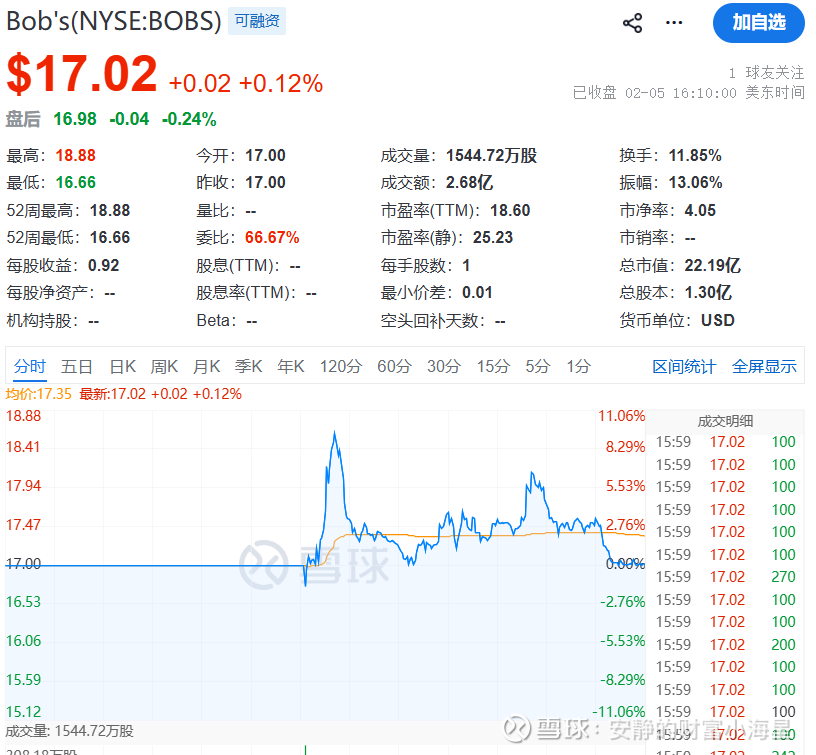Click 全屏显示 fullscreen link
The width and height of the screenshot is (816, 755).
coord(764,367)
